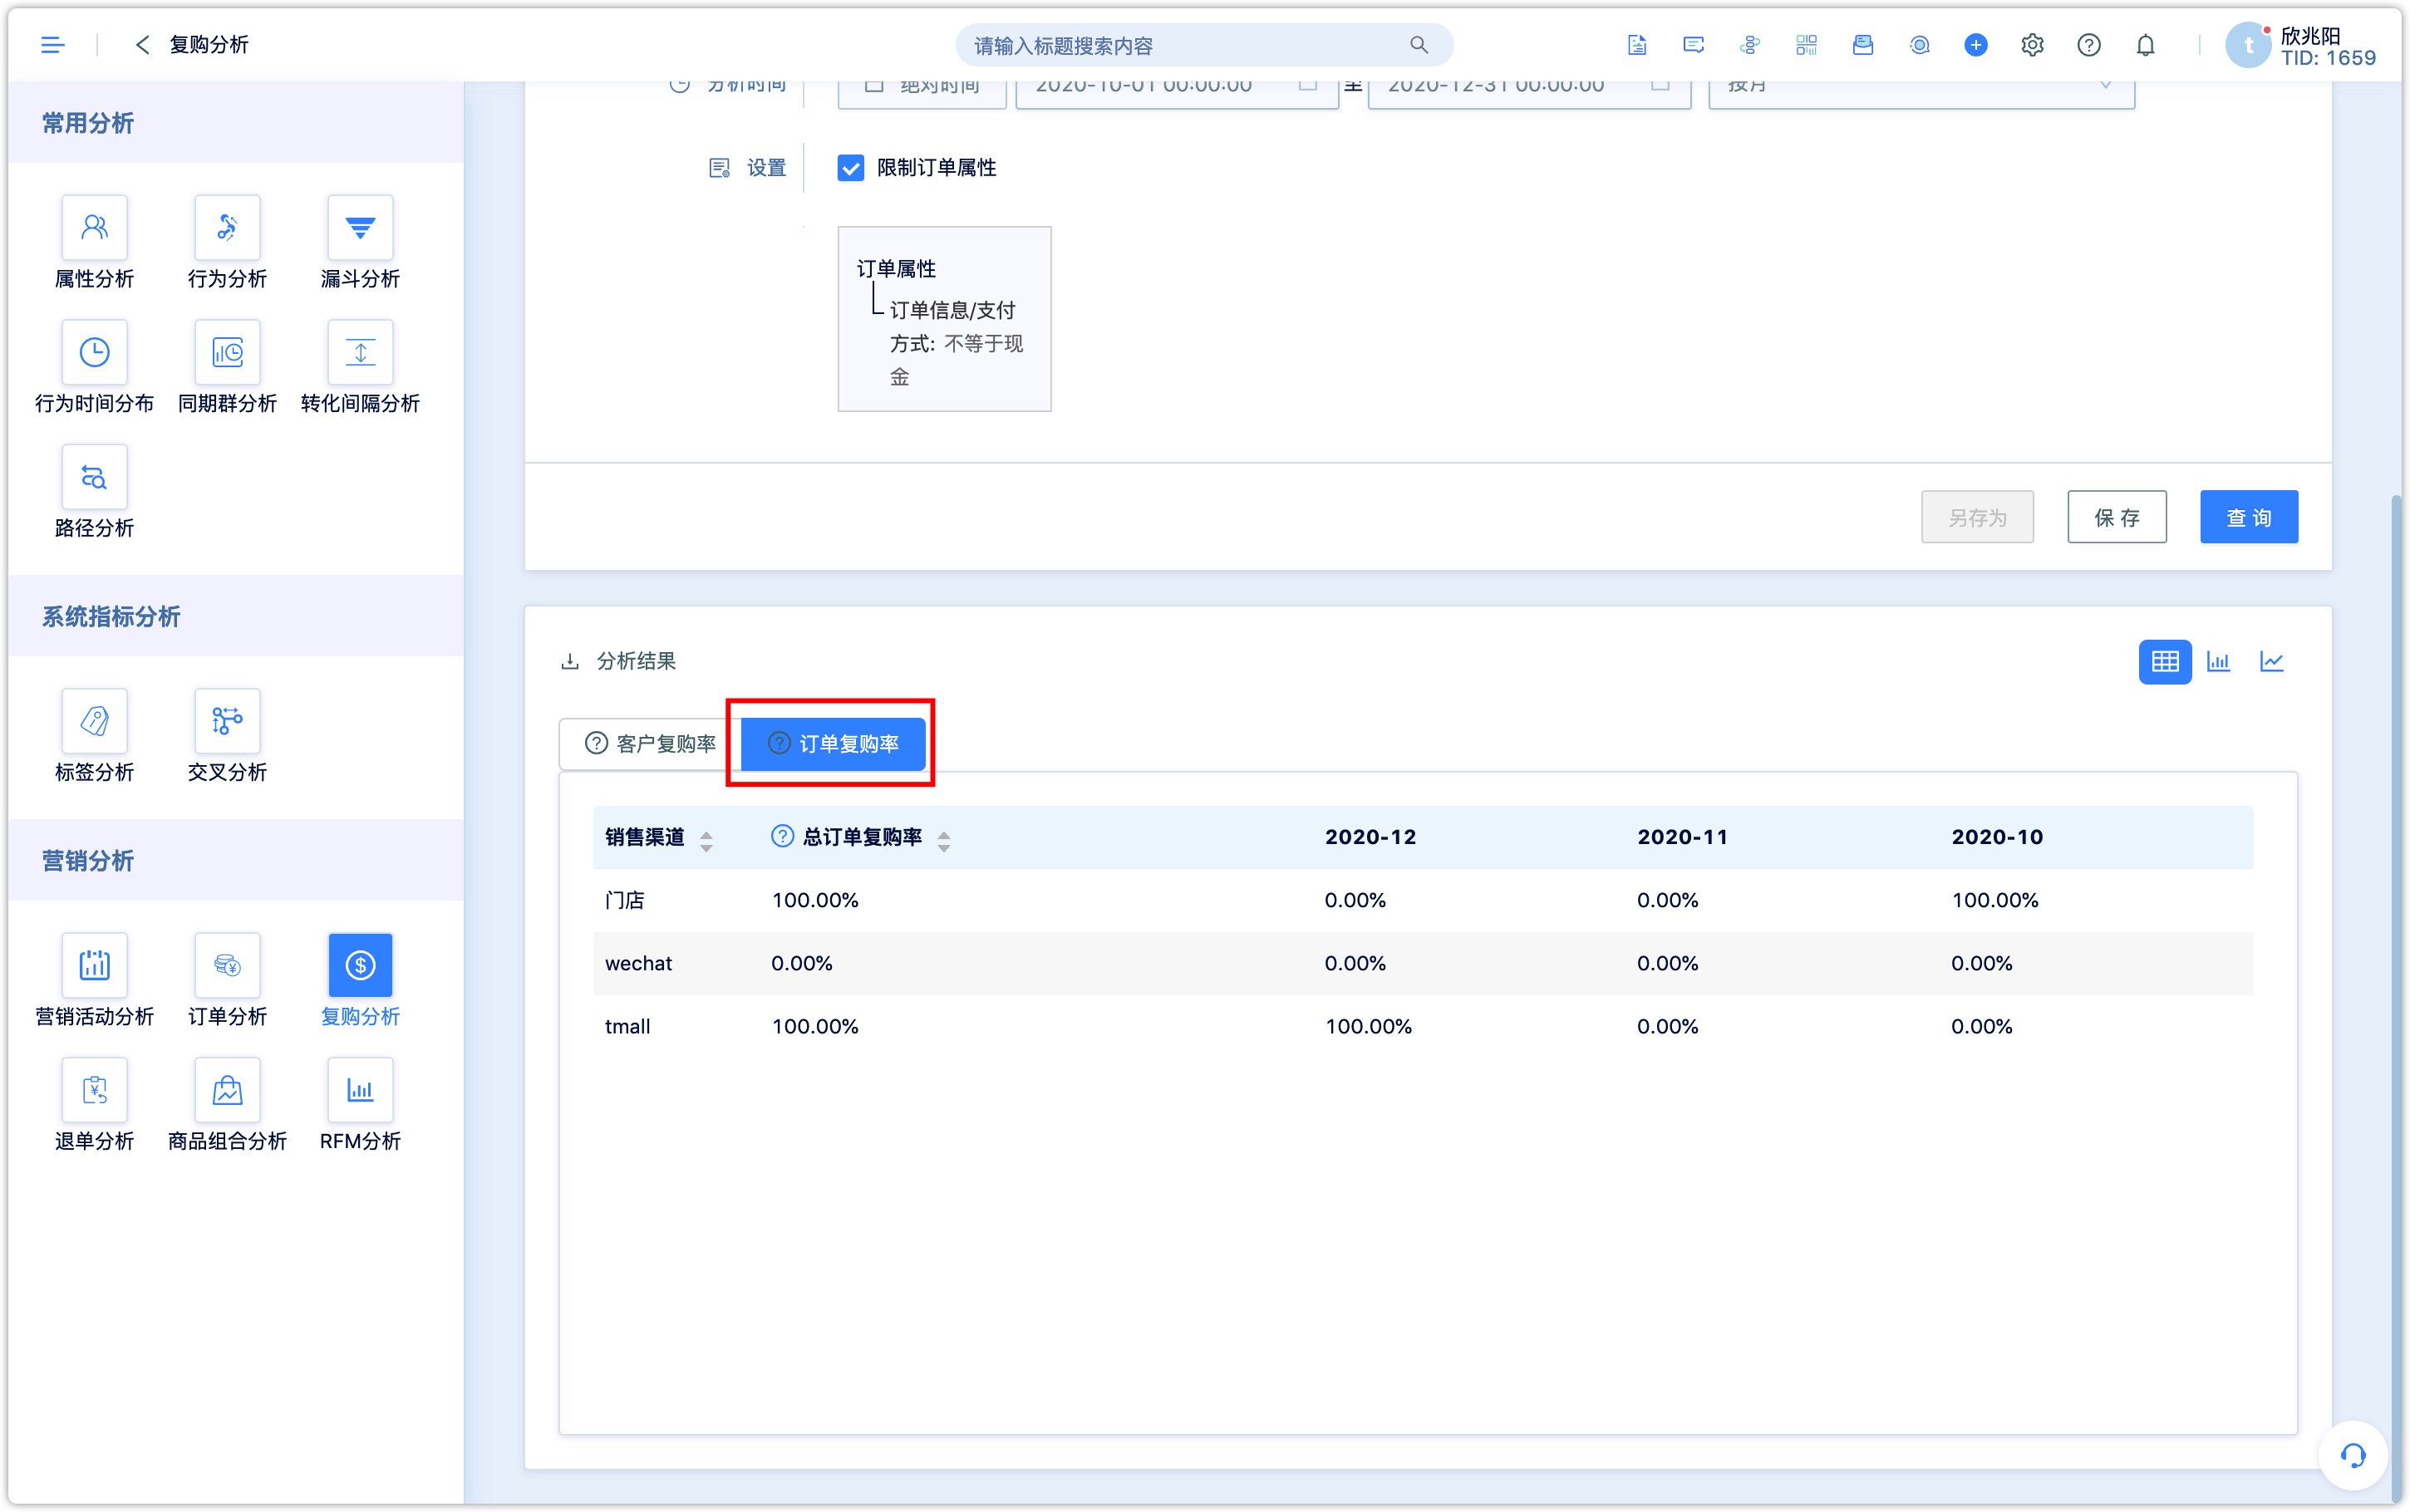This screenshot has width=2410, height=1512.
Task: Open 交叉分析 cross analysis
Action: tap(227, 736)
